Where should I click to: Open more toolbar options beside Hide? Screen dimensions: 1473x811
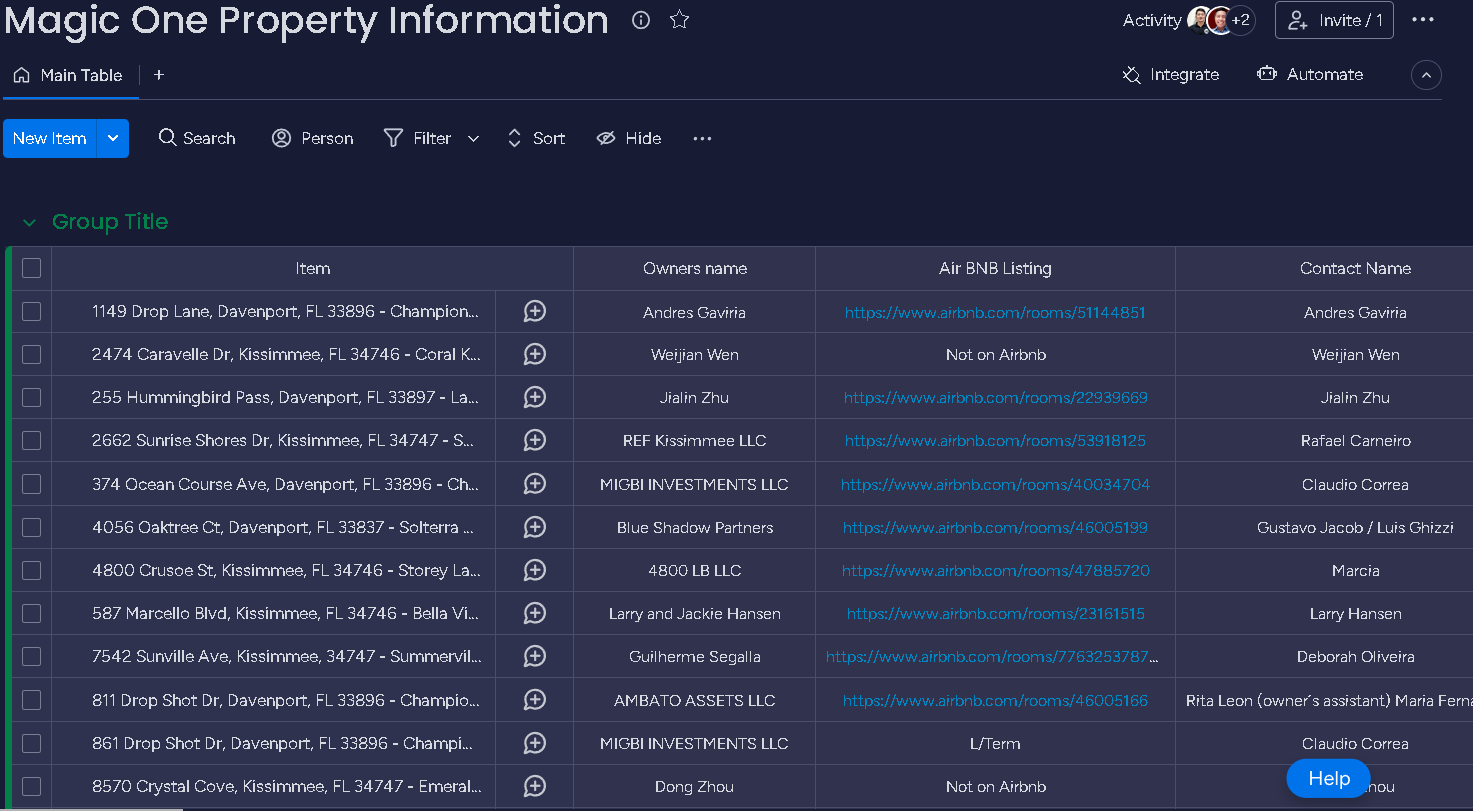coord(702,139)
